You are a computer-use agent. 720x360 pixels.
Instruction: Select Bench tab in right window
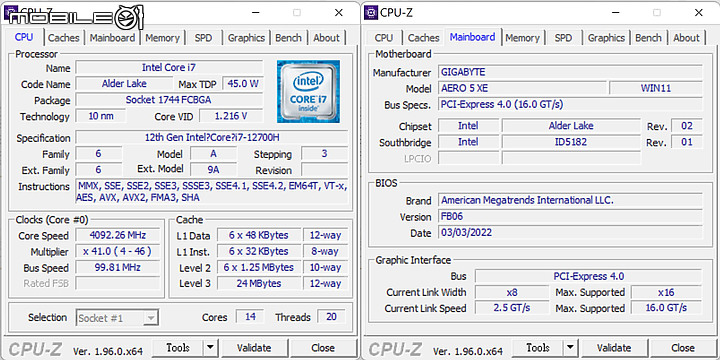click(648, 38)
